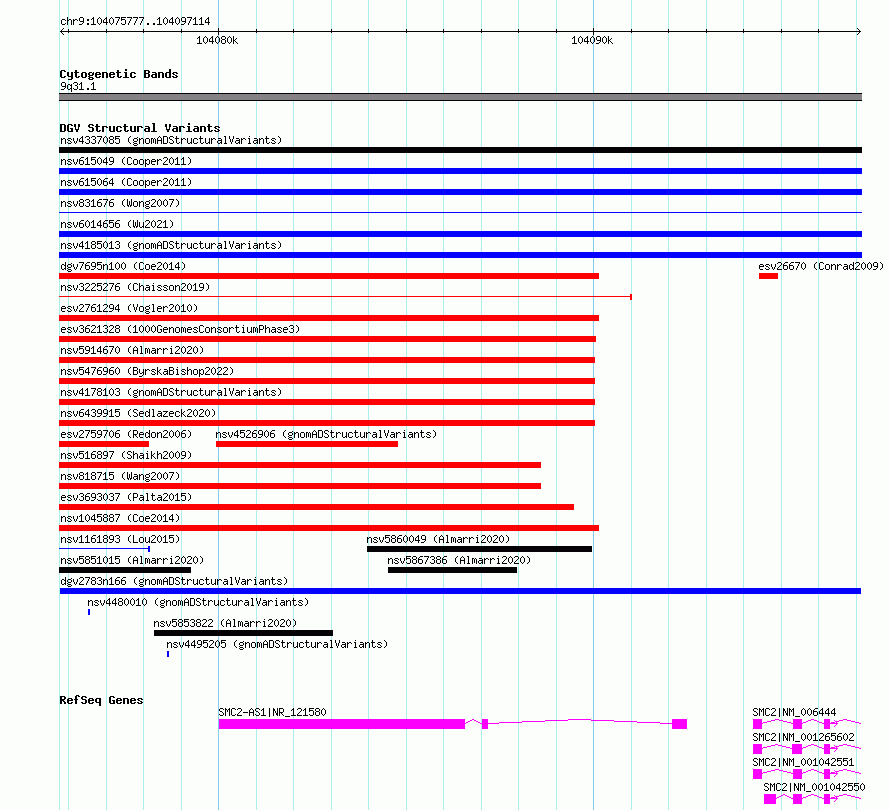
Task: Click the nsv5851015 (Almarri2020) label
Action: pyautogui.click(x=132, y=560)
